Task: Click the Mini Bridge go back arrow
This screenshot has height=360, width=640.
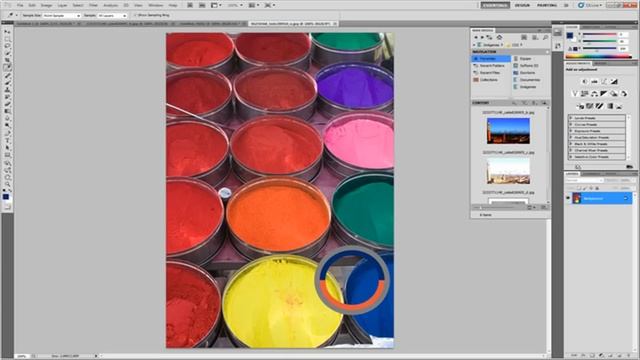Action: (476, 37)
